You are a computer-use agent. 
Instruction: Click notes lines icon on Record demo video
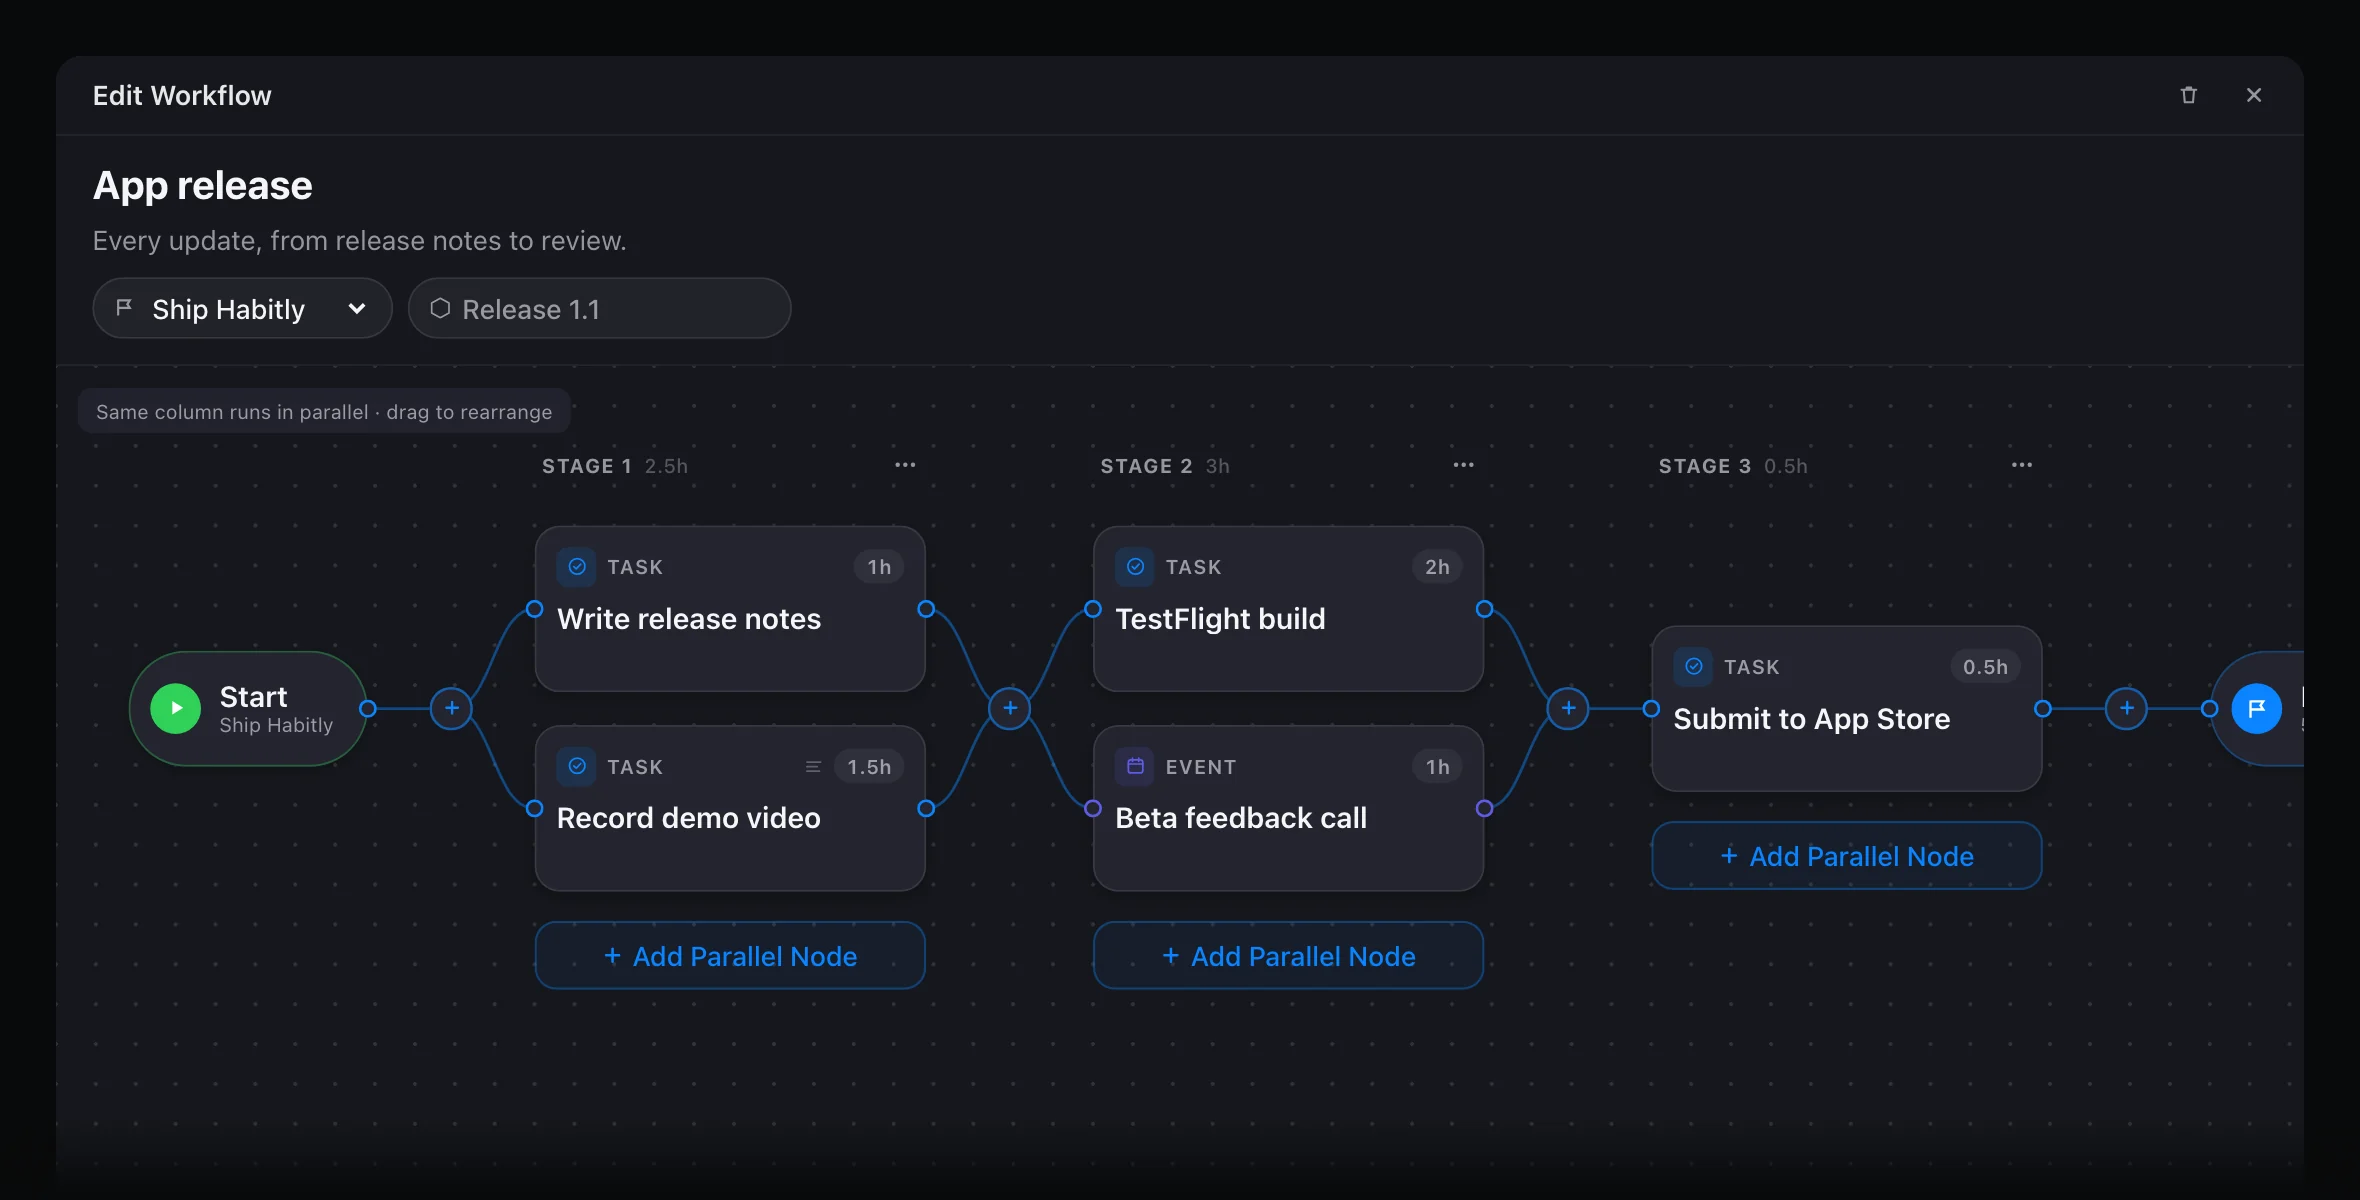[x=813, y=767]
